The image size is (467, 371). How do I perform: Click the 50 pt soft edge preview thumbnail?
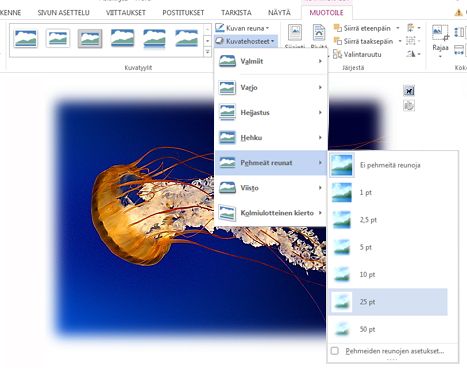(342, 329)
